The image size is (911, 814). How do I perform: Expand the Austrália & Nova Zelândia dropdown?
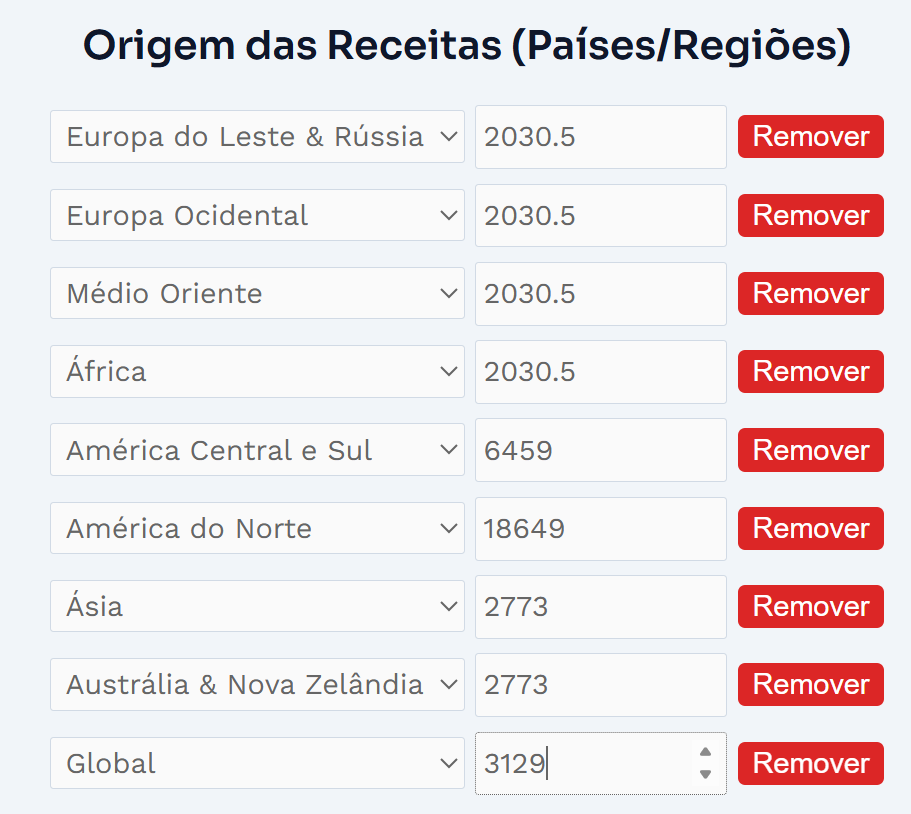point(257,684)
